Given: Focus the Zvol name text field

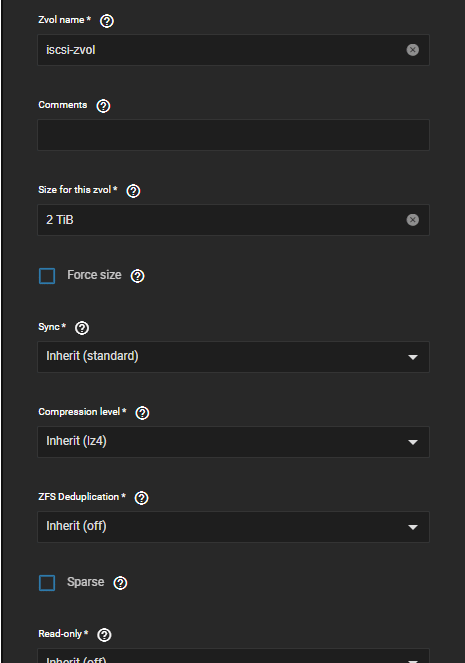Looking at the screenshot, I should click(x=220, y=50).
